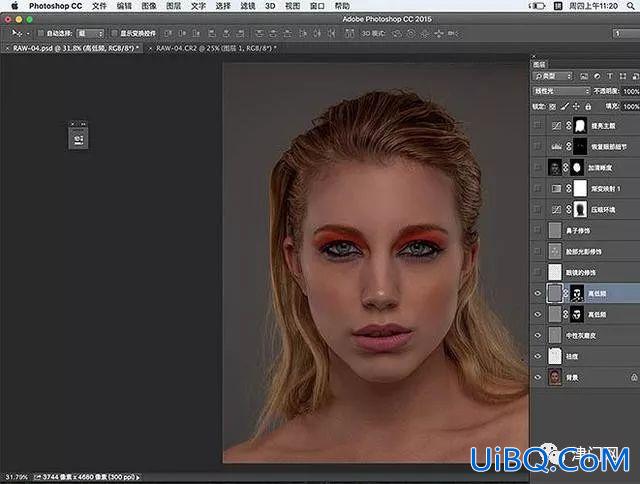Screen dimensions: 640x484
Task: Click the align bottom edges icon
Action: point(196,33)
